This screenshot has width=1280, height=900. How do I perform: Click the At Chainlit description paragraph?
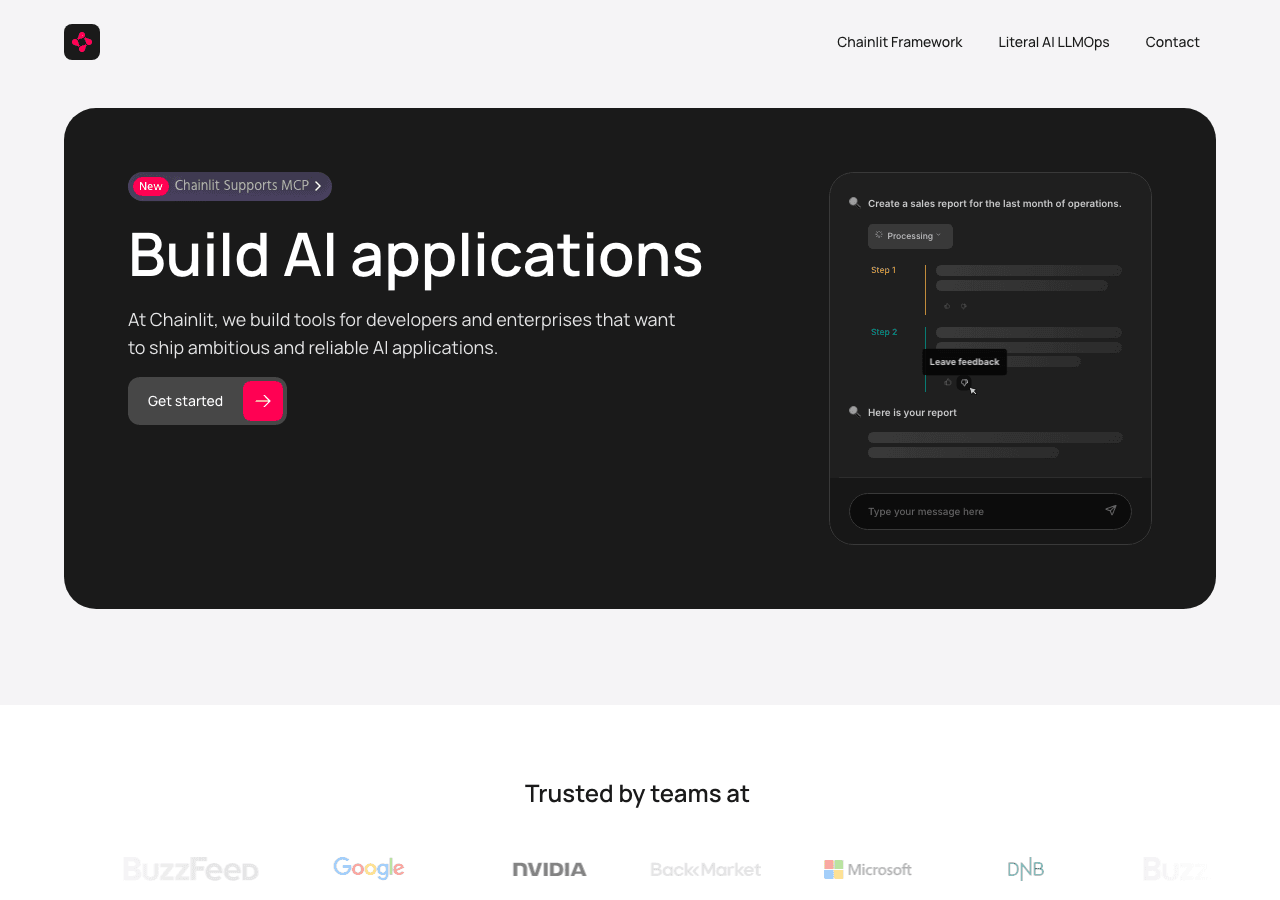coord(402,333)
